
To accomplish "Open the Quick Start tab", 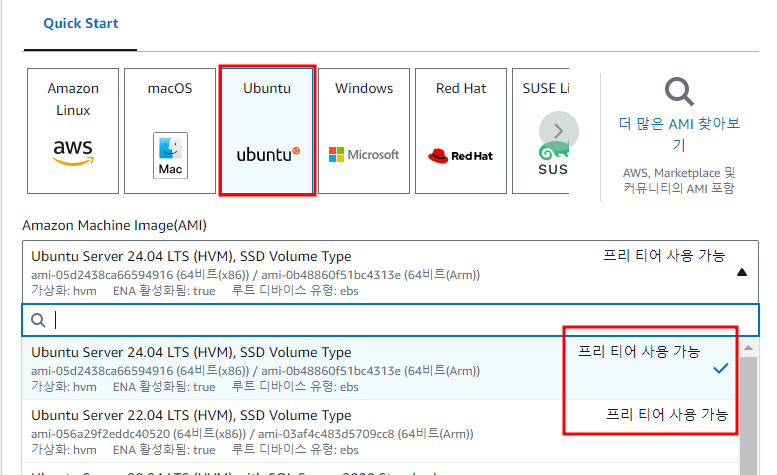I will (x=80, y=23).
